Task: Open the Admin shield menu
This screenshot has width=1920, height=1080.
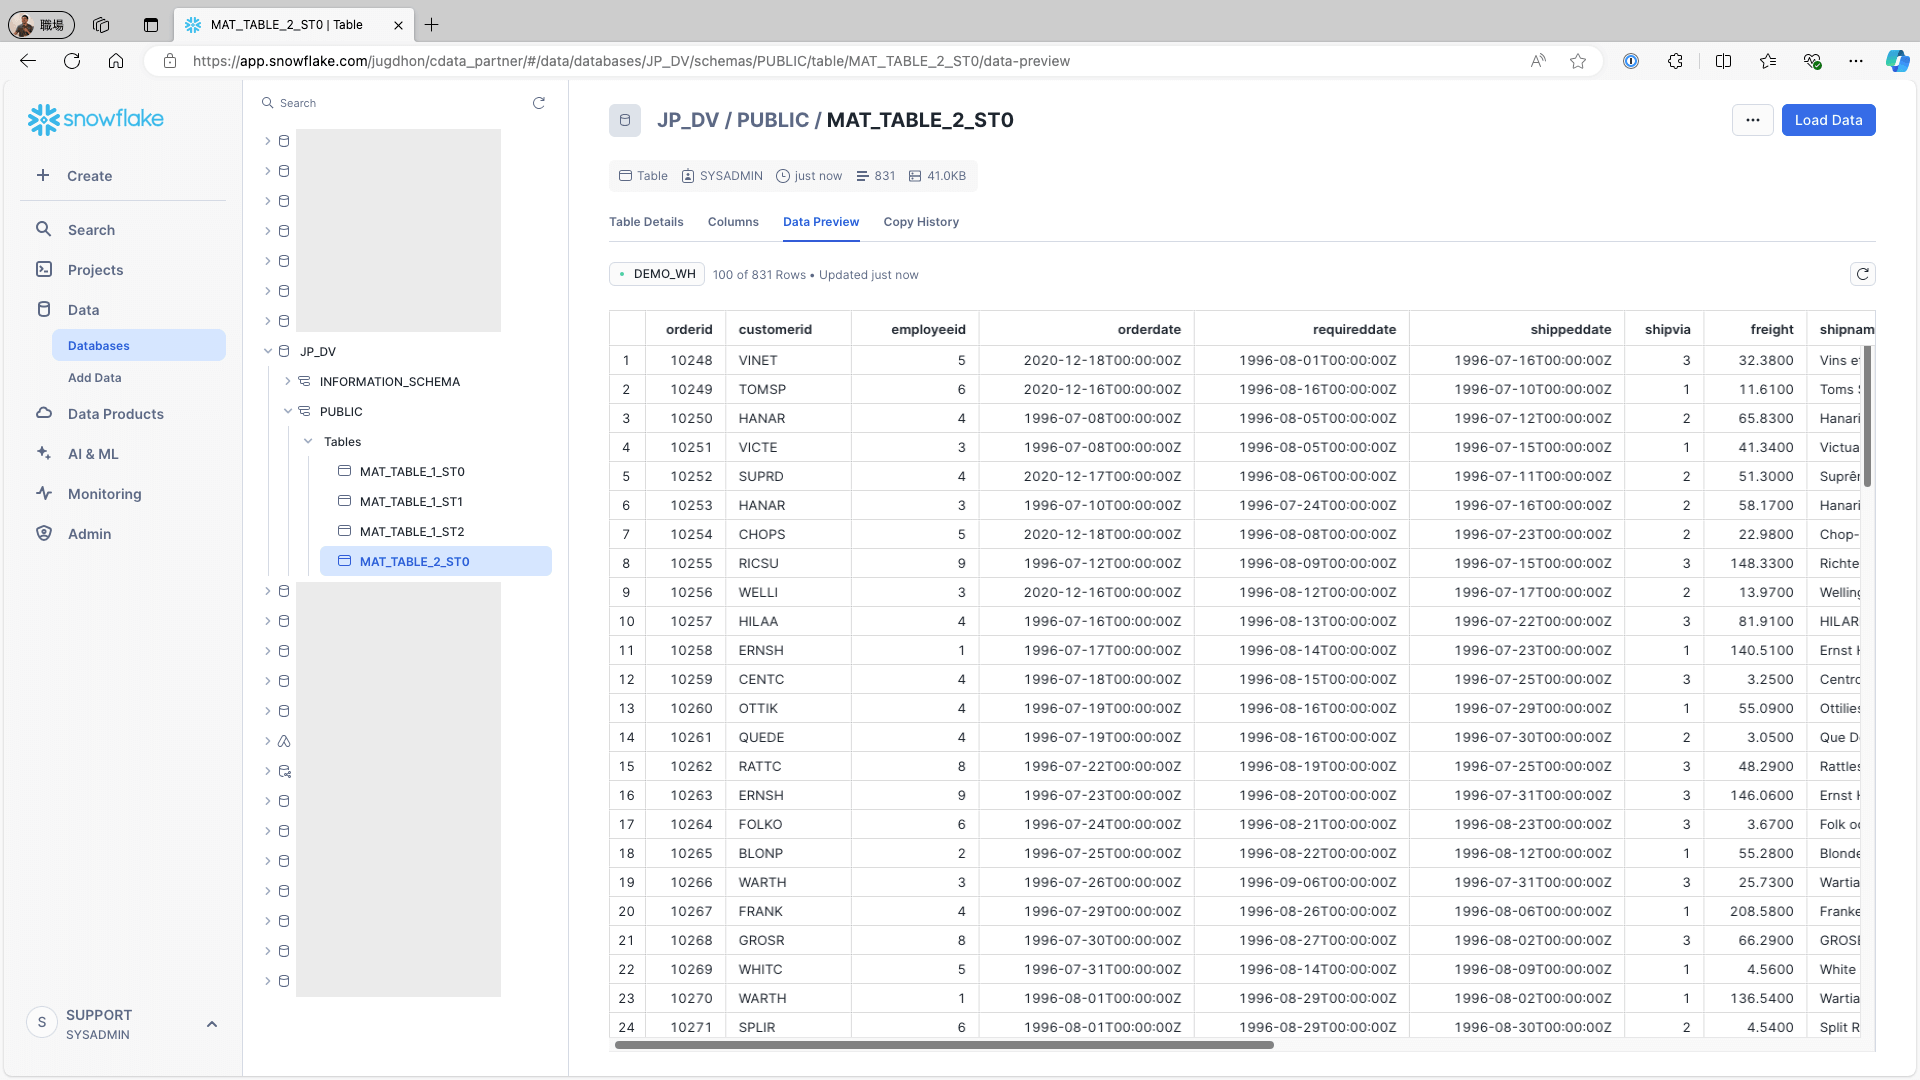Action: click(x=89, y=534)
